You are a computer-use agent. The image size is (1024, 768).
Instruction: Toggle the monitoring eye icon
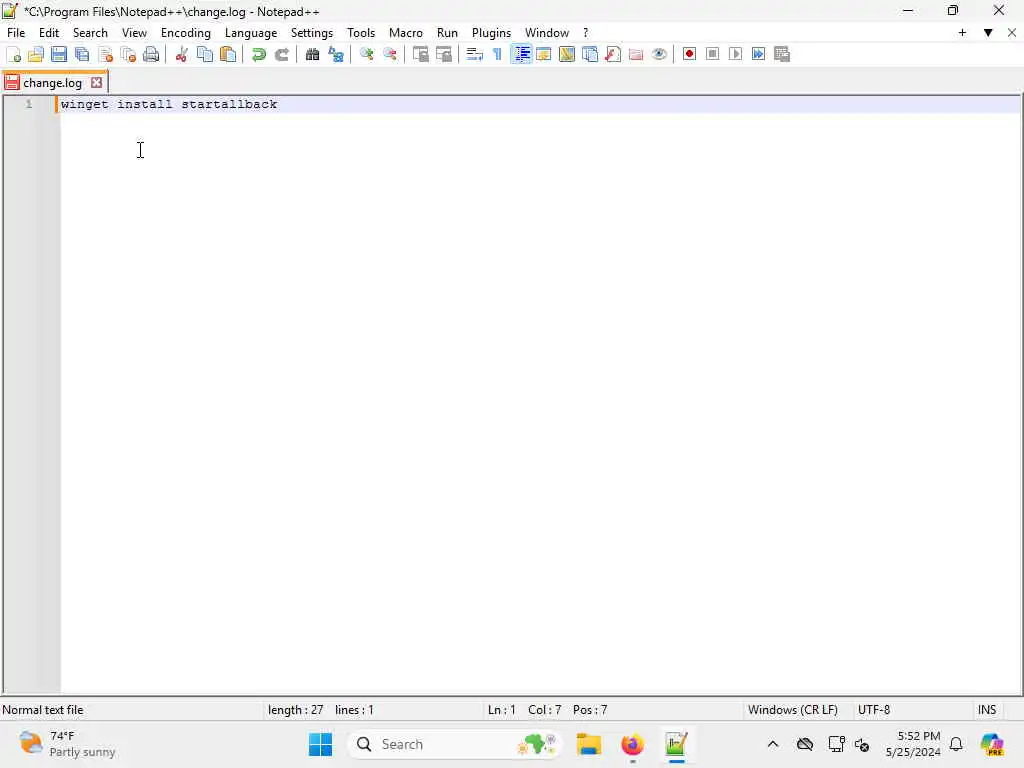pos(659,54)
